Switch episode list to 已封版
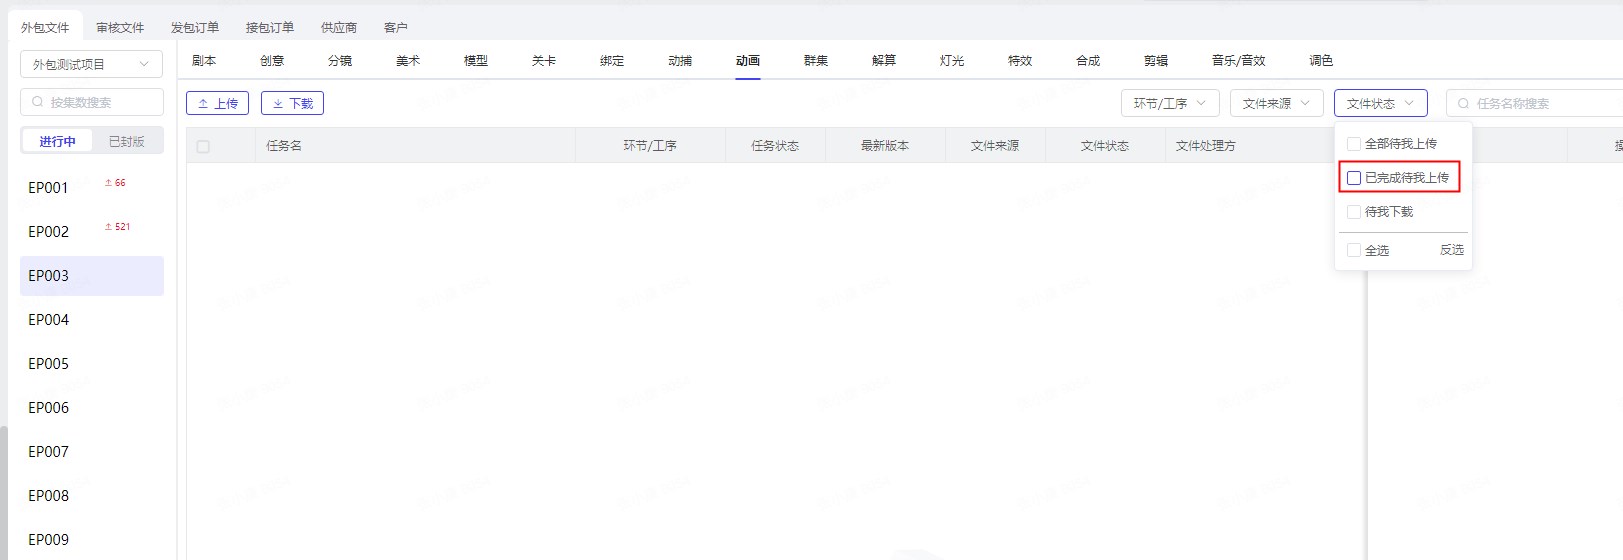This screenshot has height=560, width=1623. coord(126,142)
